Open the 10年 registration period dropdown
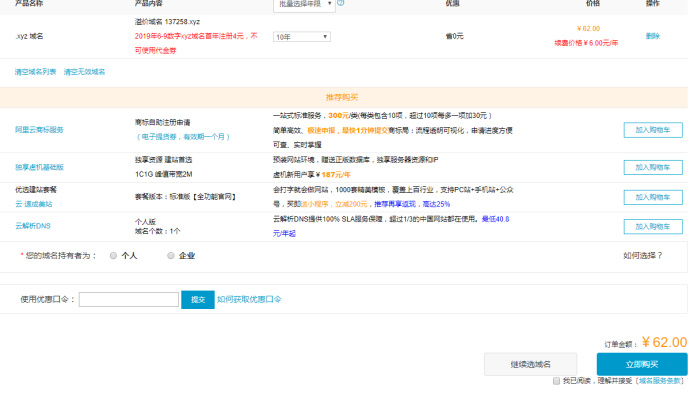690x393 pixels. click(x=301, y=37)
